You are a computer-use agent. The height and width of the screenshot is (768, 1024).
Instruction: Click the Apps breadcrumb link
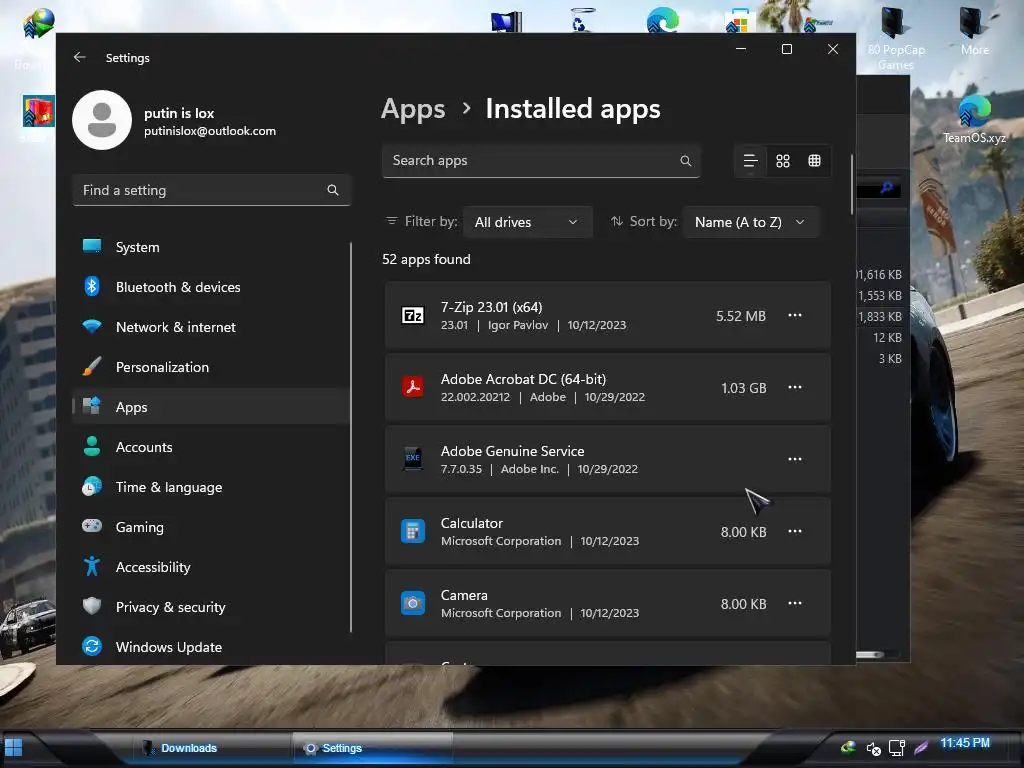click(413, 109)
